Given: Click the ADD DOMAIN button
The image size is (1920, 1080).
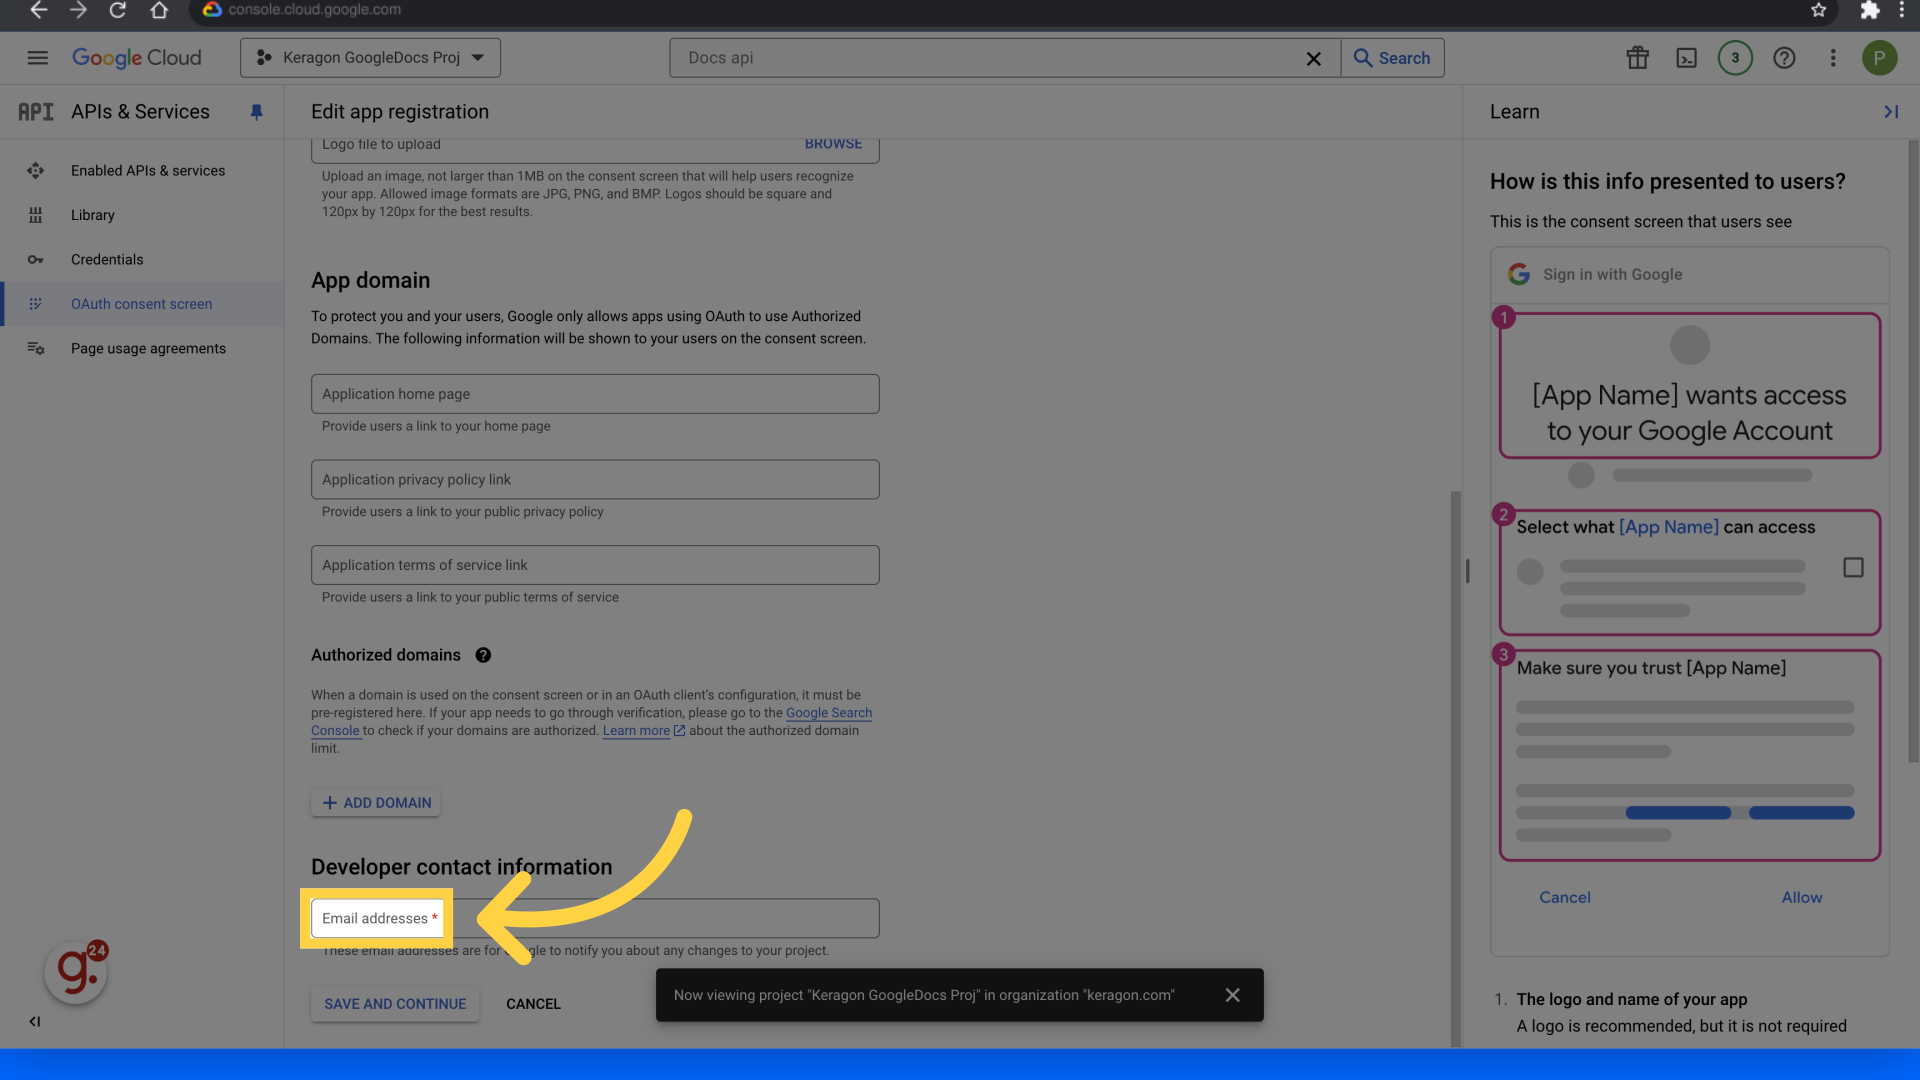Looking at the screenshot, I should click(376, 803).
